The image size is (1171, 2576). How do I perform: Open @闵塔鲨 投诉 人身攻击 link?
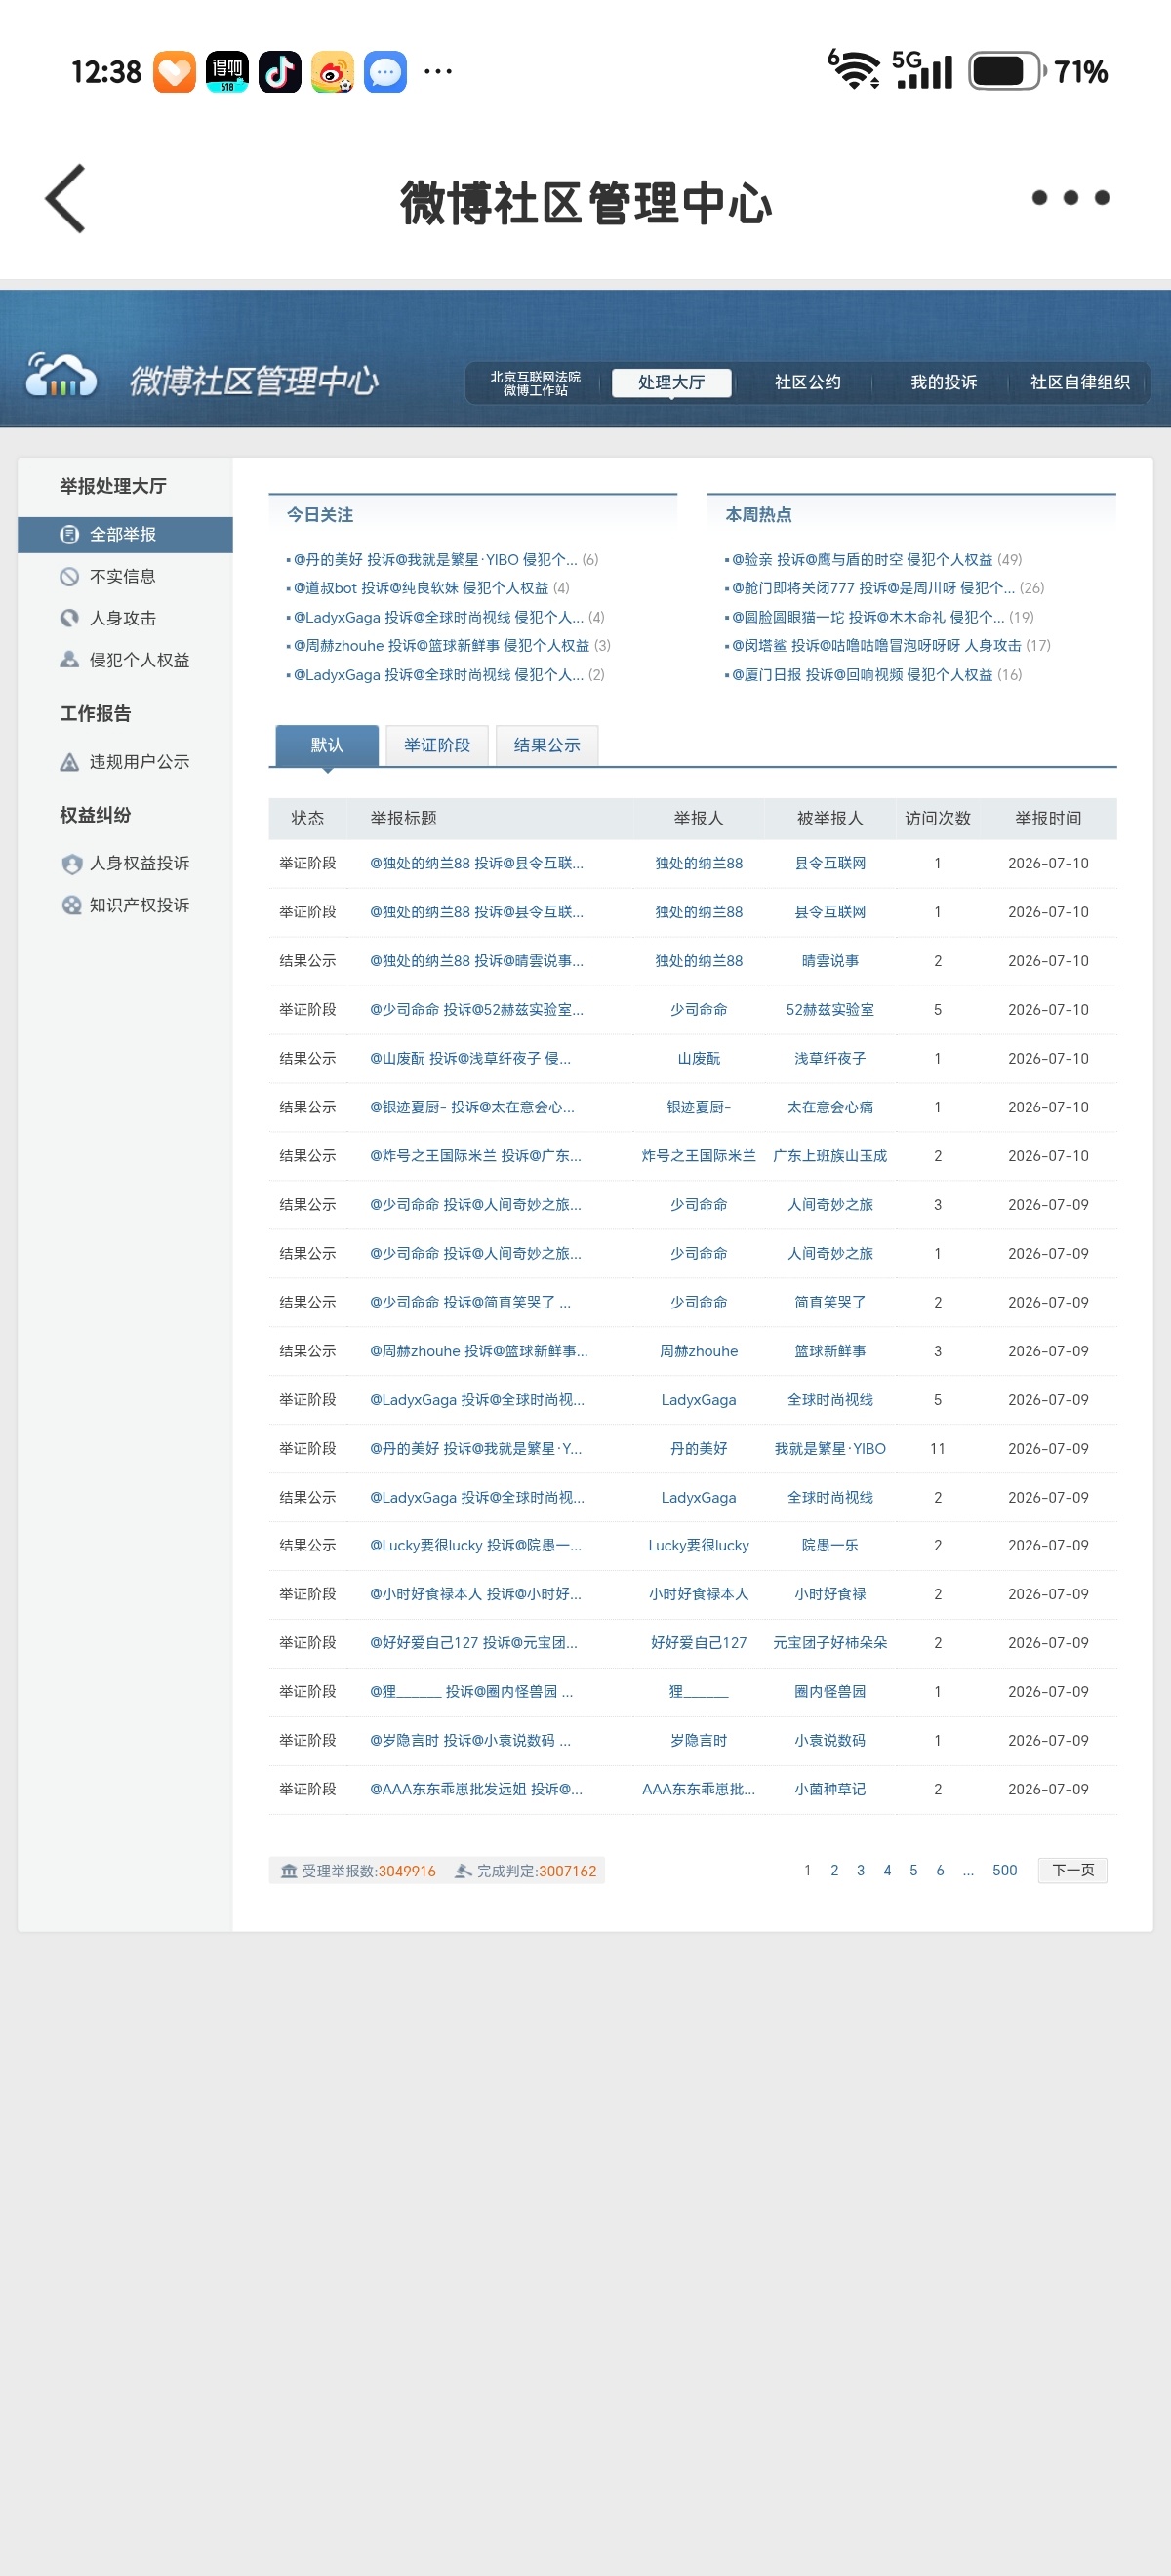click(876, 646)
